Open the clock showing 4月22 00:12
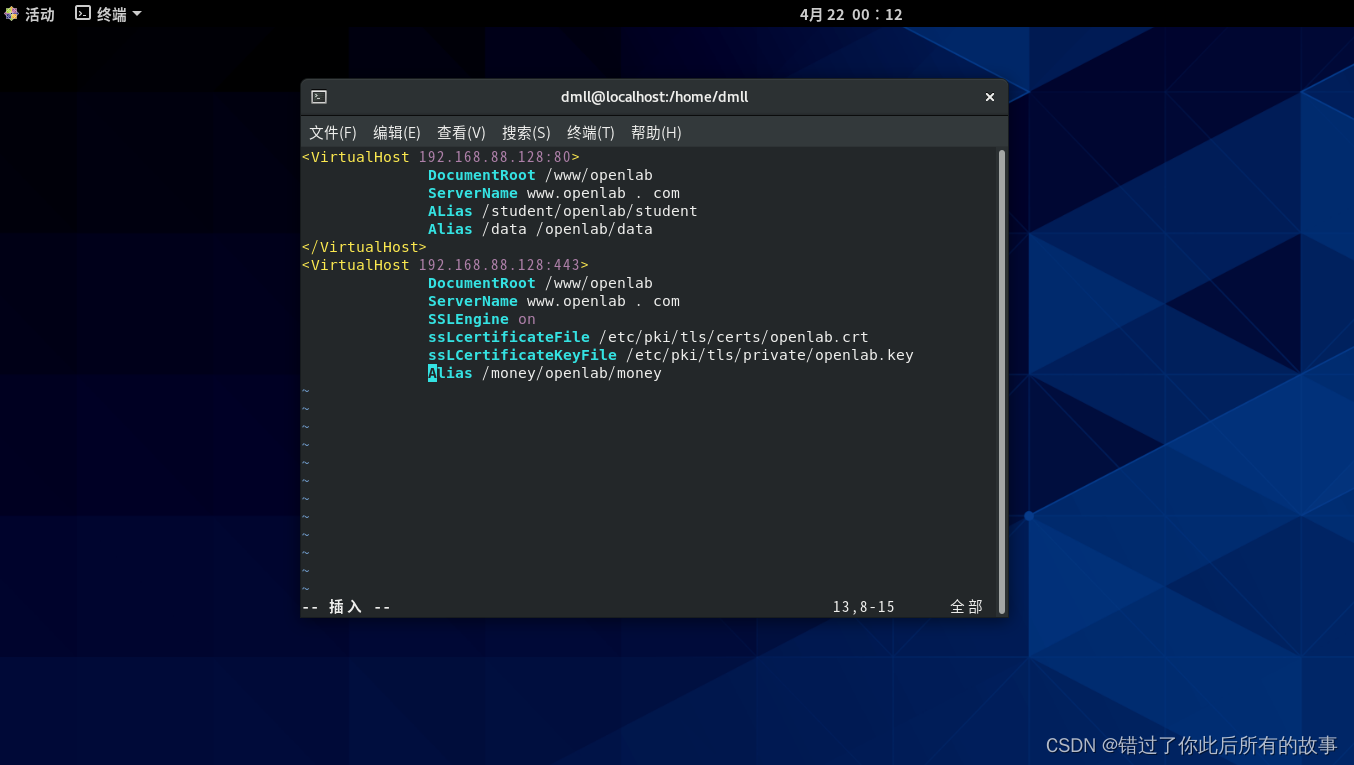Image resolution: width=1354 pixels, height=765 pixels. click(849, 14)
